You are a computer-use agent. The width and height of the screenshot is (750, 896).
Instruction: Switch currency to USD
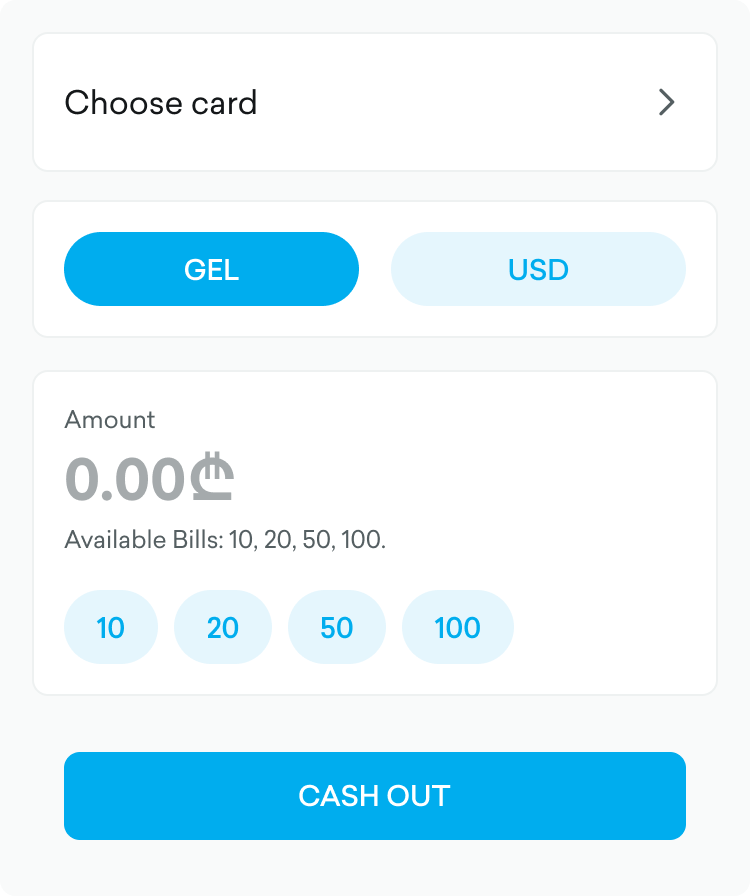tap(538, 269)
